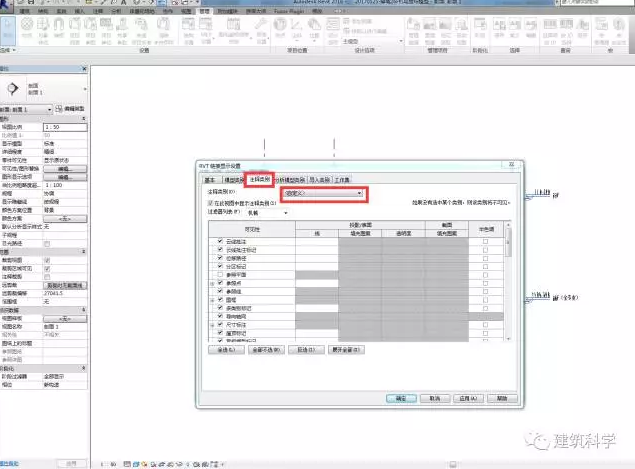Uncheck the 屋顶标记 visibility checkbox

pos(220,333)
